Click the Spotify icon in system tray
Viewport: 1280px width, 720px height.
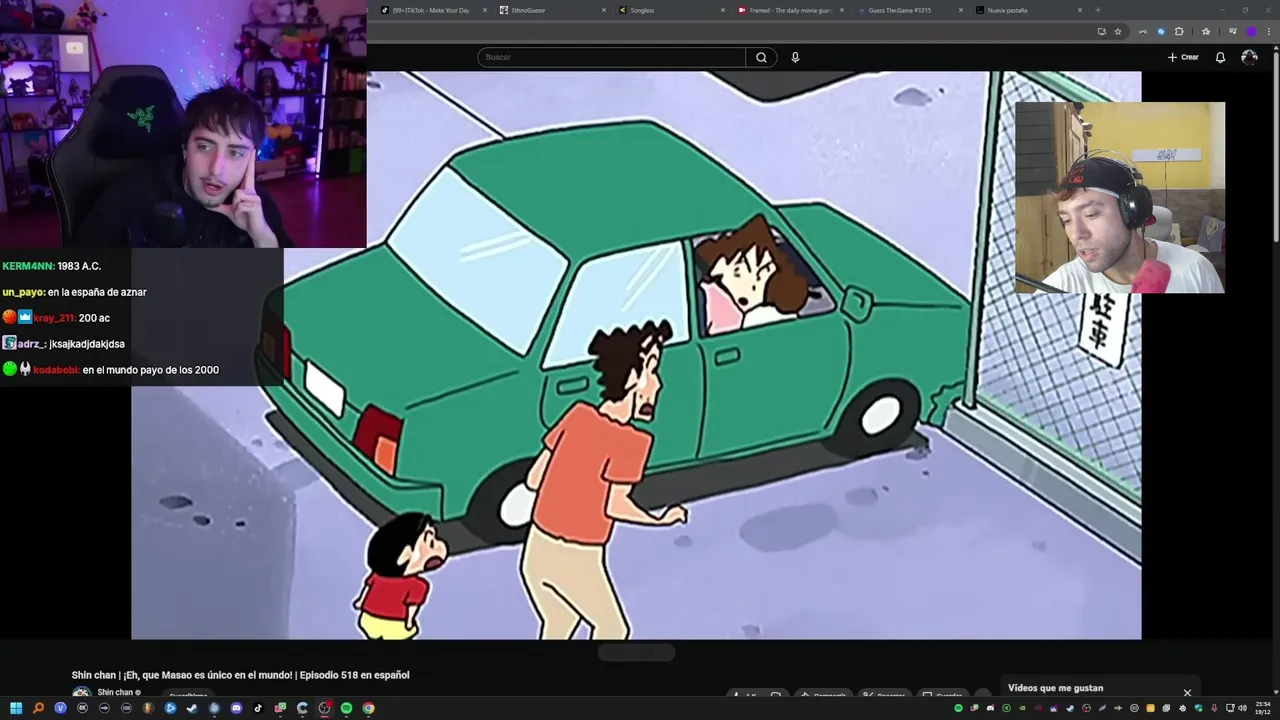pyautogui.click(x=958, y=708)
